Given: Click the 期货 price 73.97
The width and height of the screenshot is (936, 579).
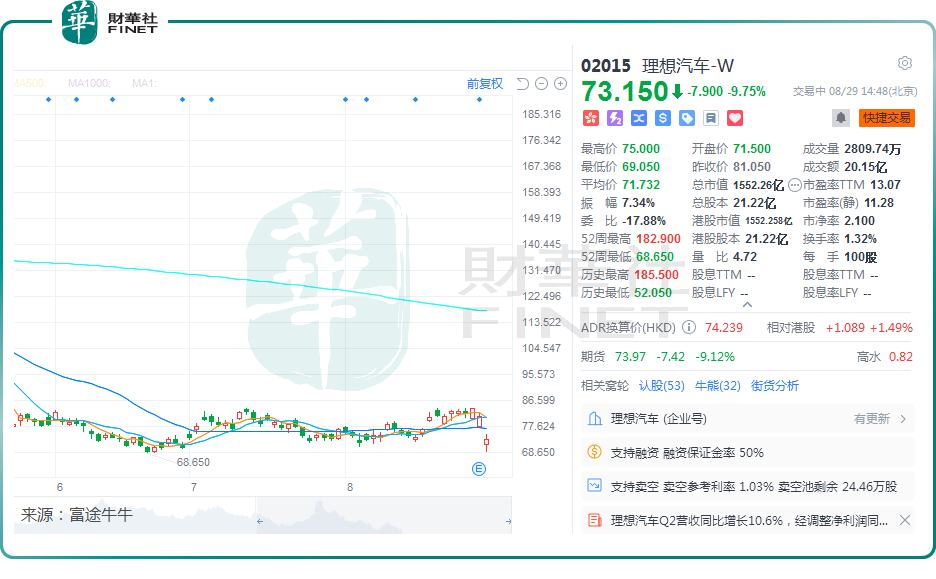Looking at the screenshot, I should 630,356.
